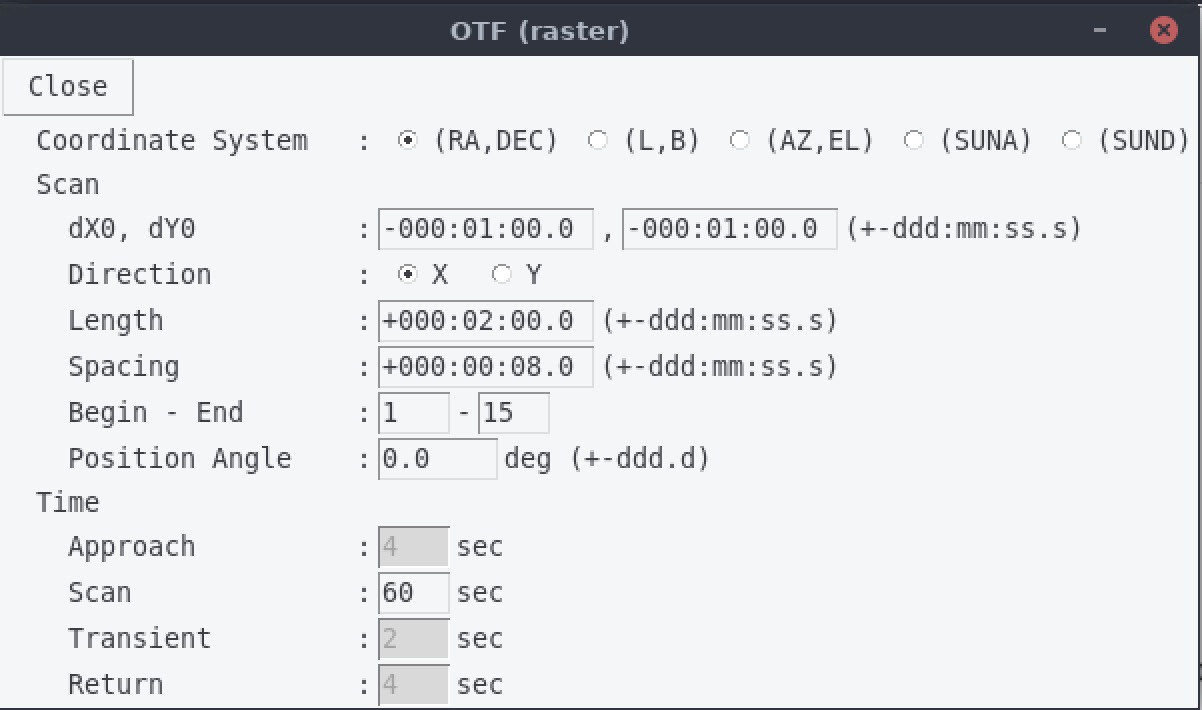The width and height of the screenshot is (1202, 710).
Task: Minimize the OTF (raster) window
Action: click(x=1100, y=31)
